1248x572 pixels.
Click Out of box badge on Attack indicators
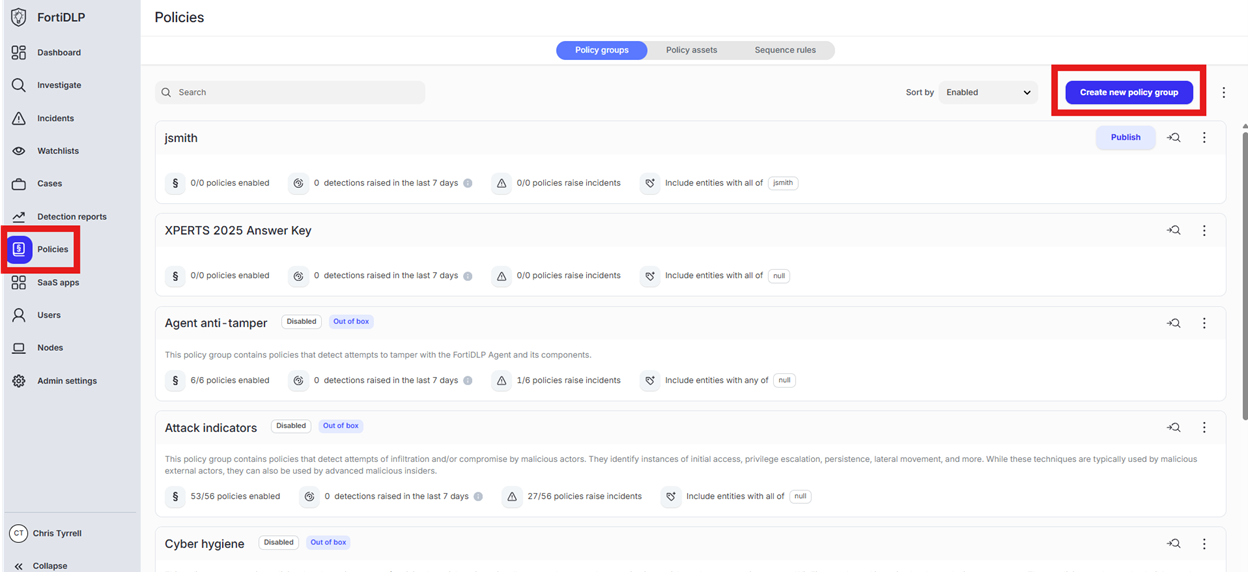(340, 426)
